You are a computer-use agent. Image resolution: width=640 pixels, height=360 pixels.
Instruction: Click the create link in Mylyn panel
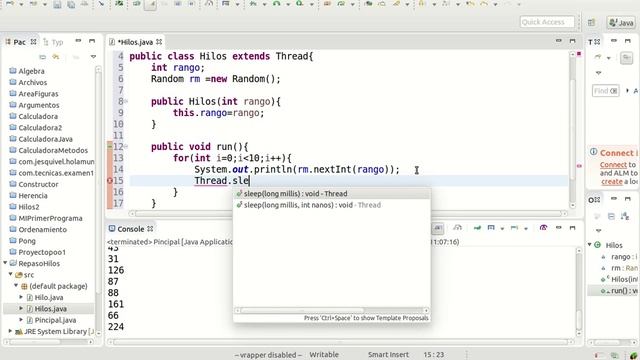611,182
